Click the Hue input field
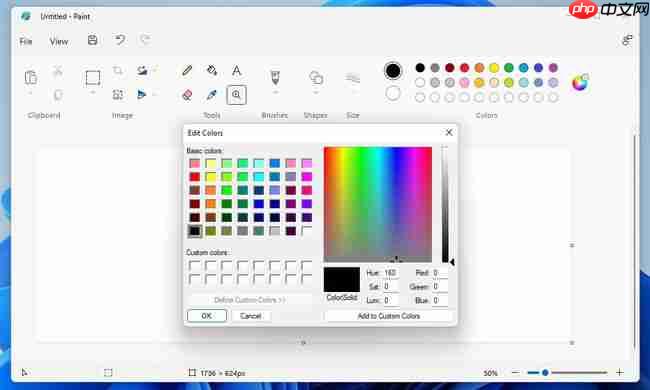Viewport: 650px width, 390px height. [391, 273]
